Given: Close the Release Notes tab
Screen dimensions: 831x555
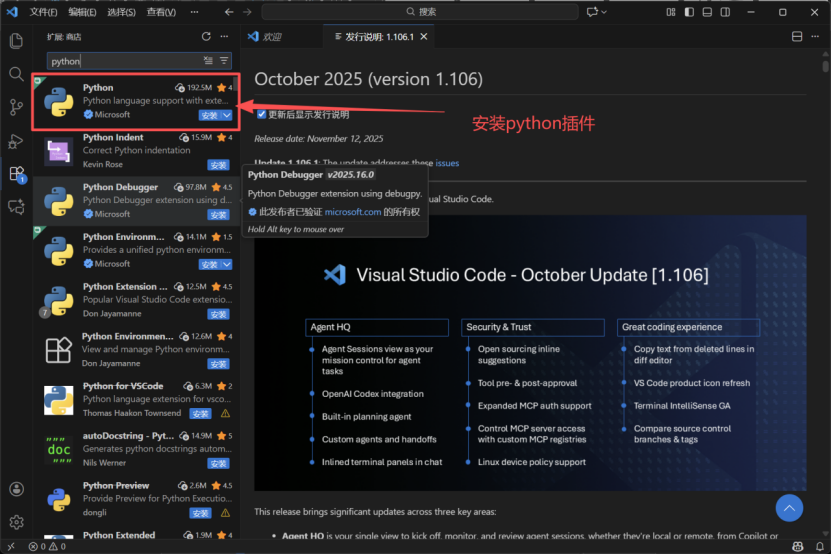Looking at the screenshot, I should tap(424, 37).
